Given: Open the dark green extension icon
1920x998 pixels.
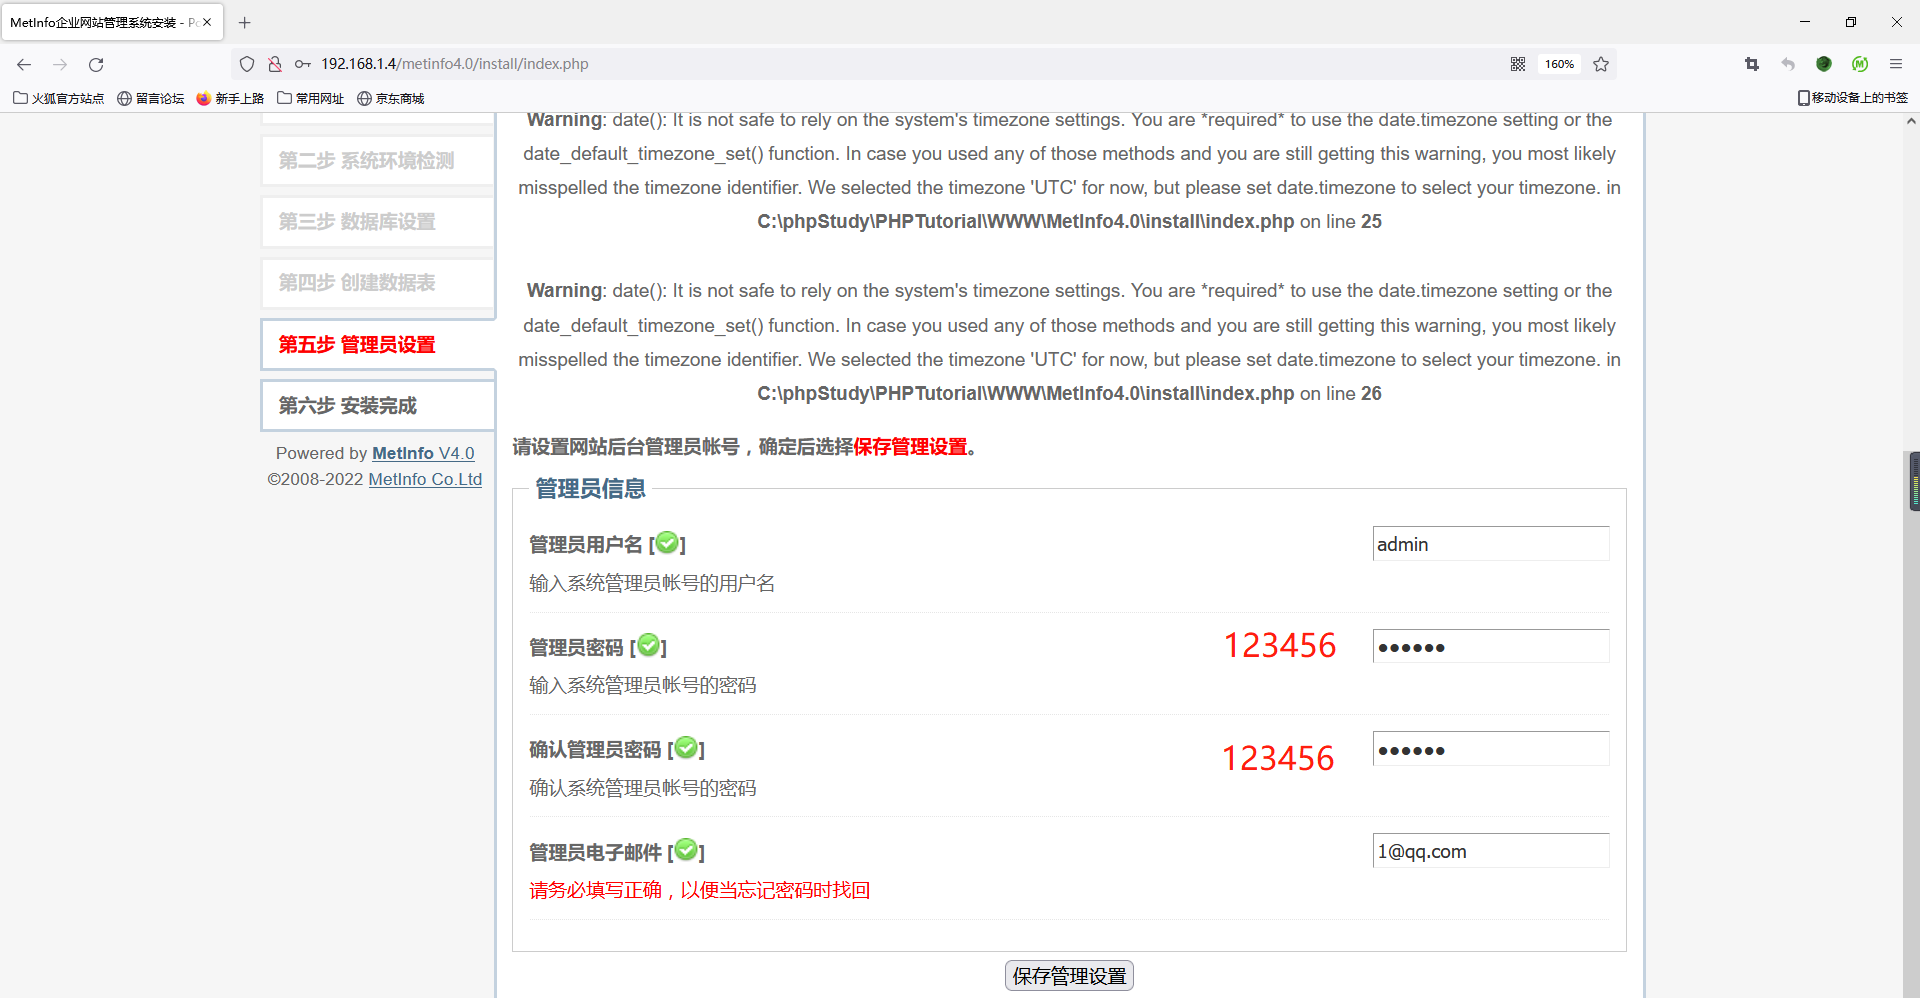Looking at the screenshot, I should click(x=1824, y=64).
